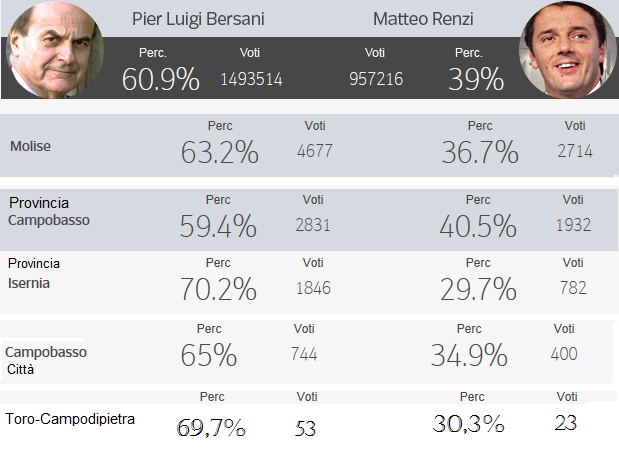Click the 40.5% Campobasso province percentage
Image resolution: width=619 pixels, height=449 pixels.
click(x=478, y=226)
